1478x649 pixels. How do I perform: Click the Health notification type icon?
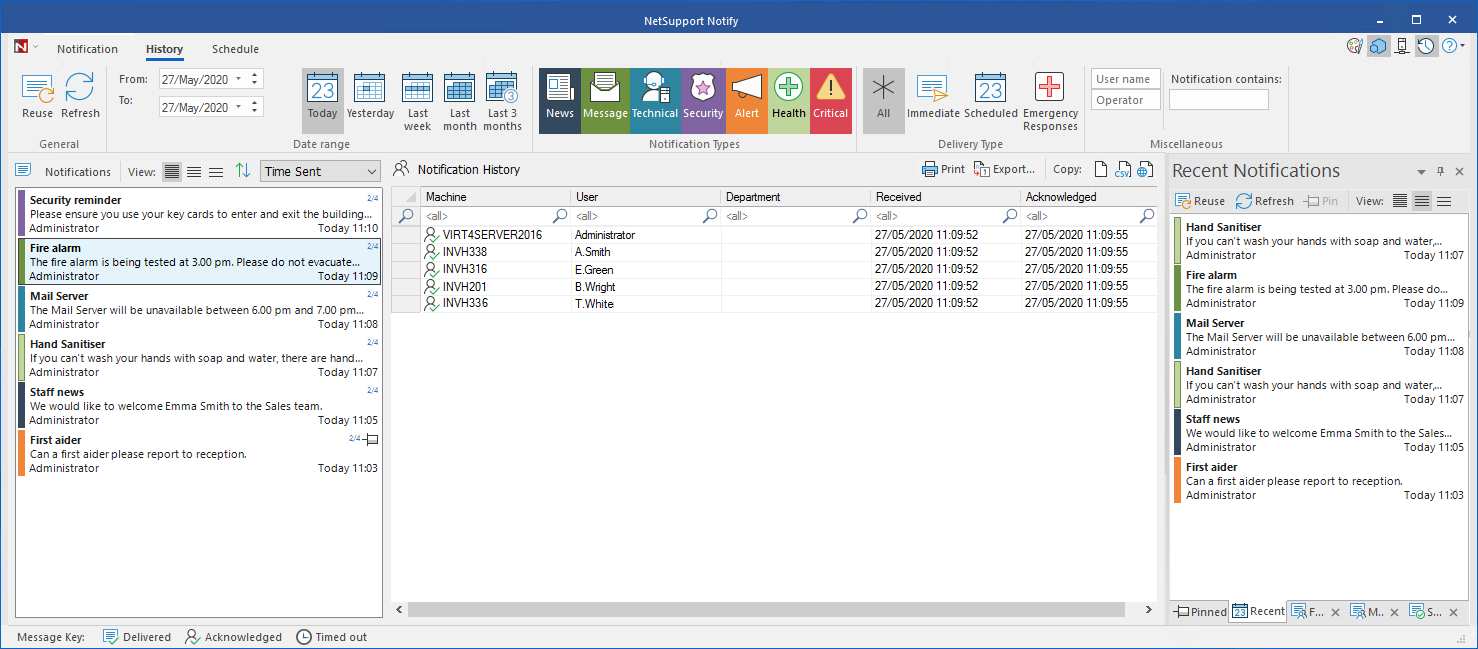788,100
